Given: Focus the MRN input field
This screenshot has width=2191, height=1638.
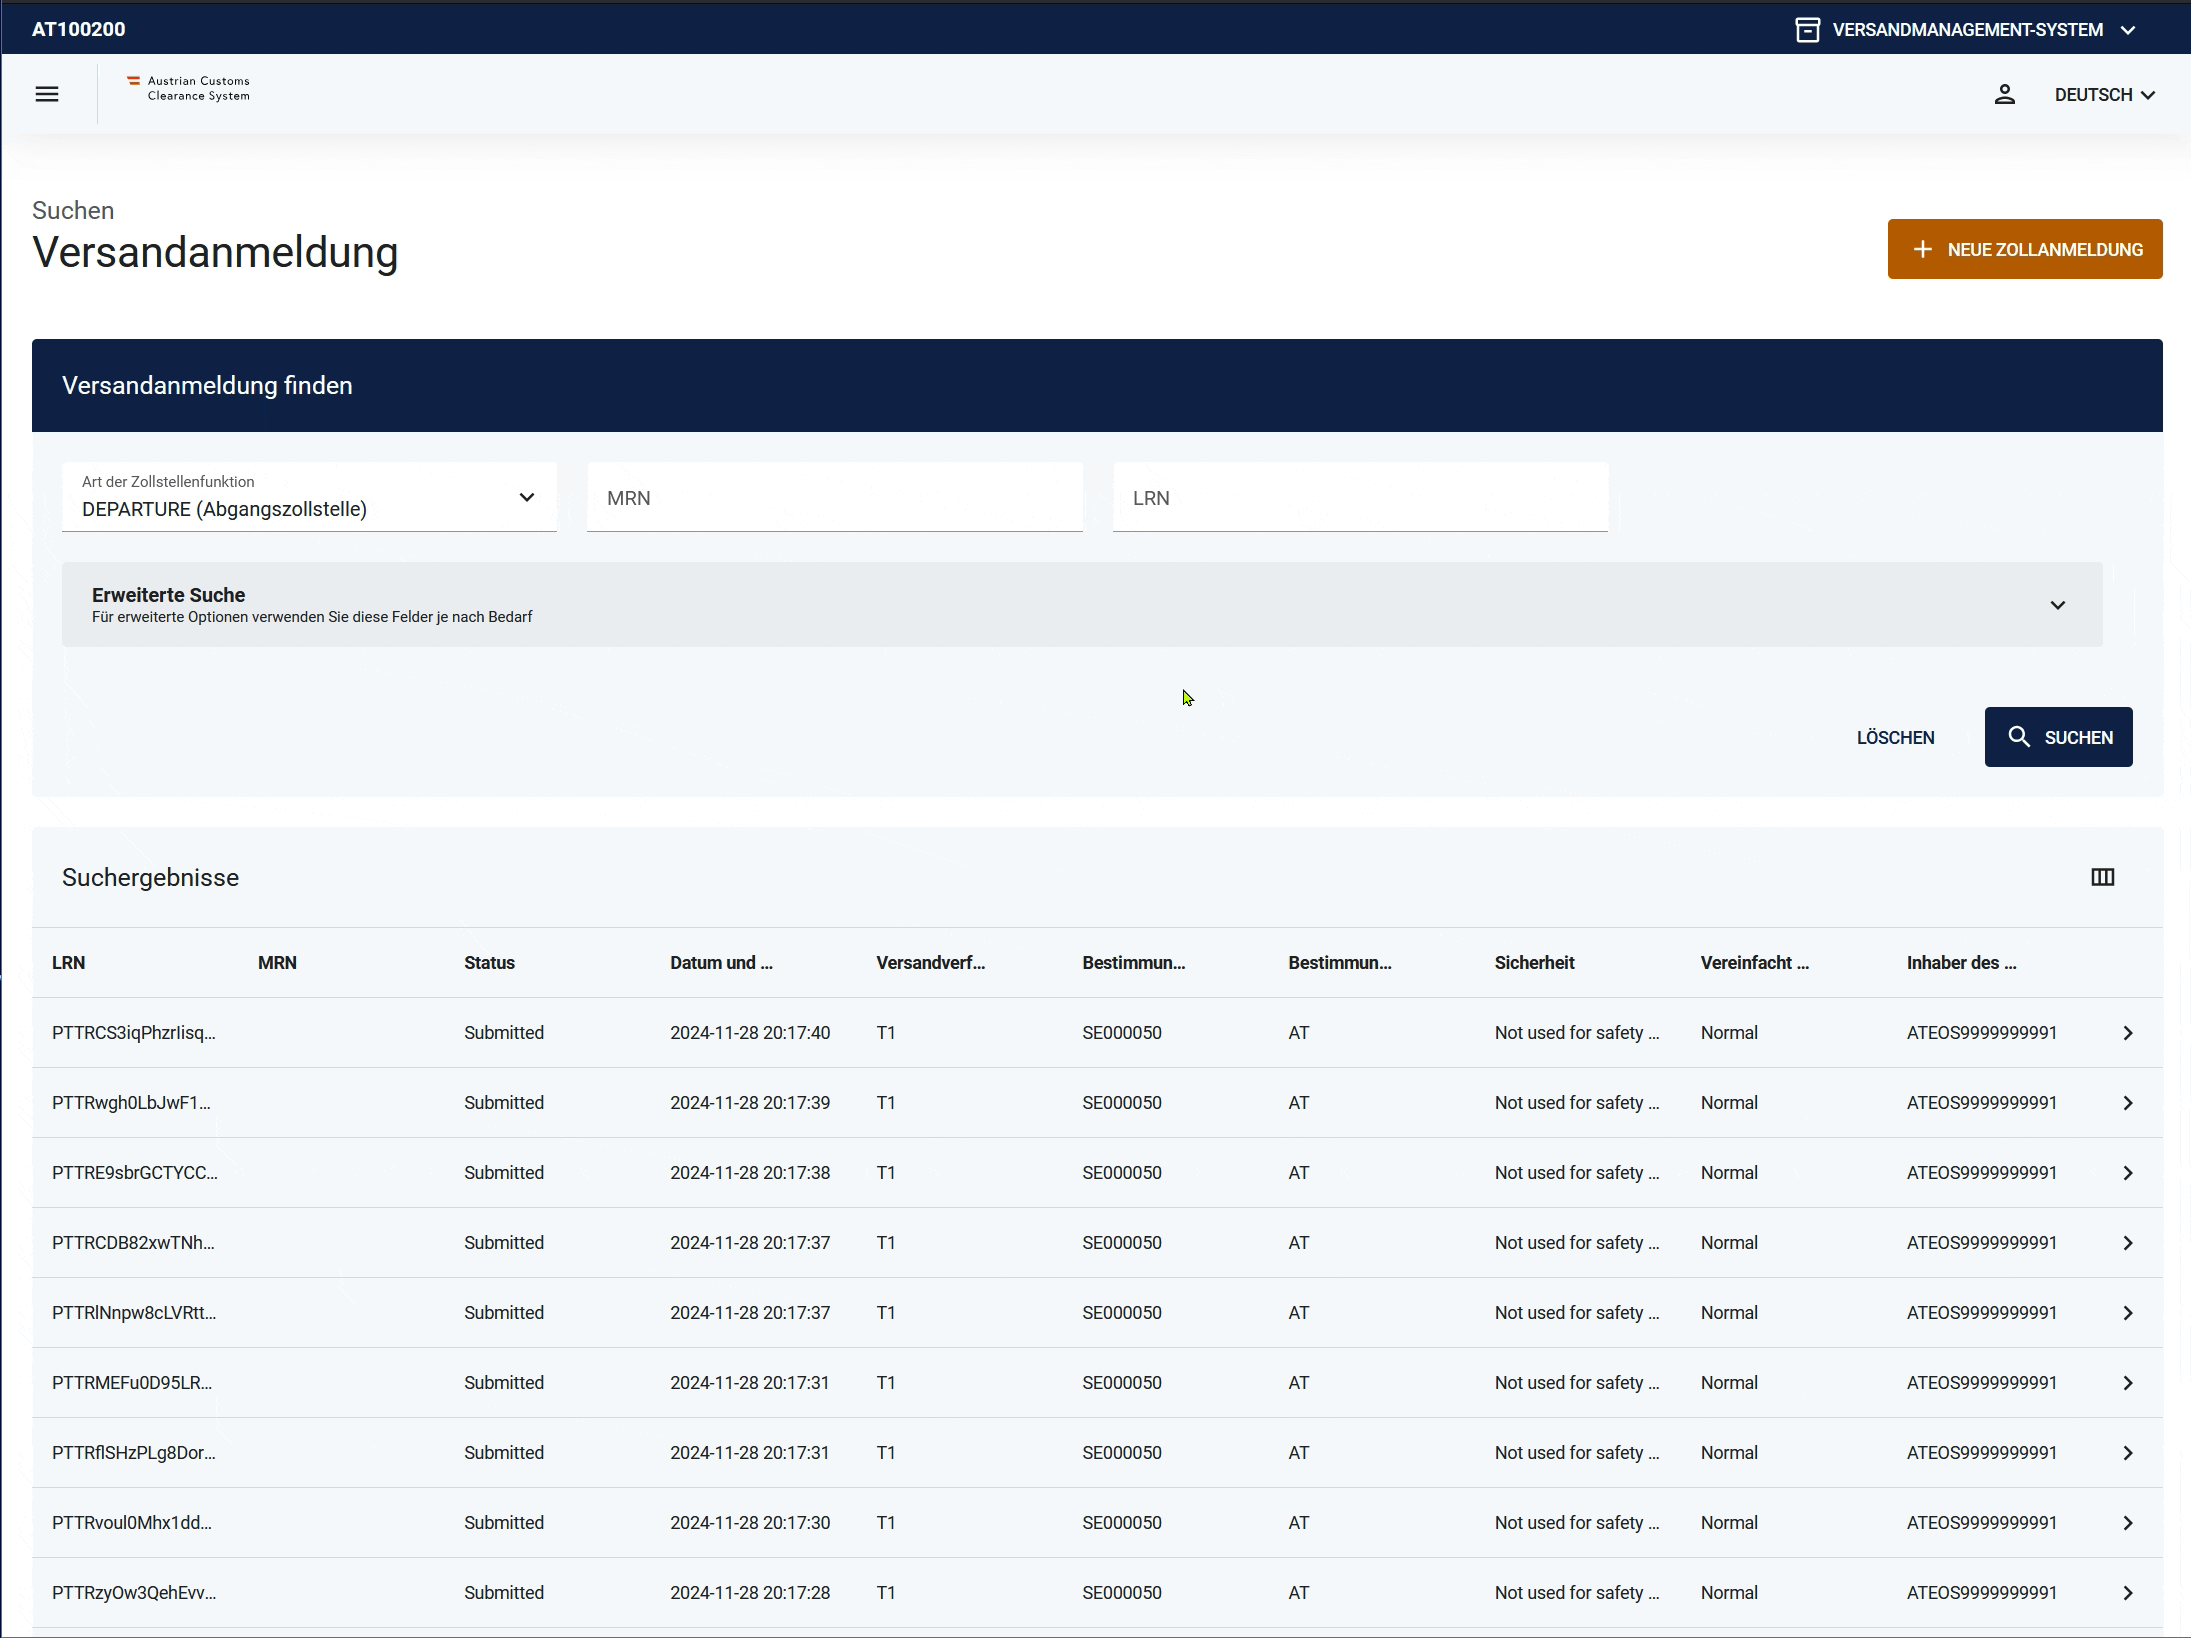Looking at the screenshot, I should (834, 498).
